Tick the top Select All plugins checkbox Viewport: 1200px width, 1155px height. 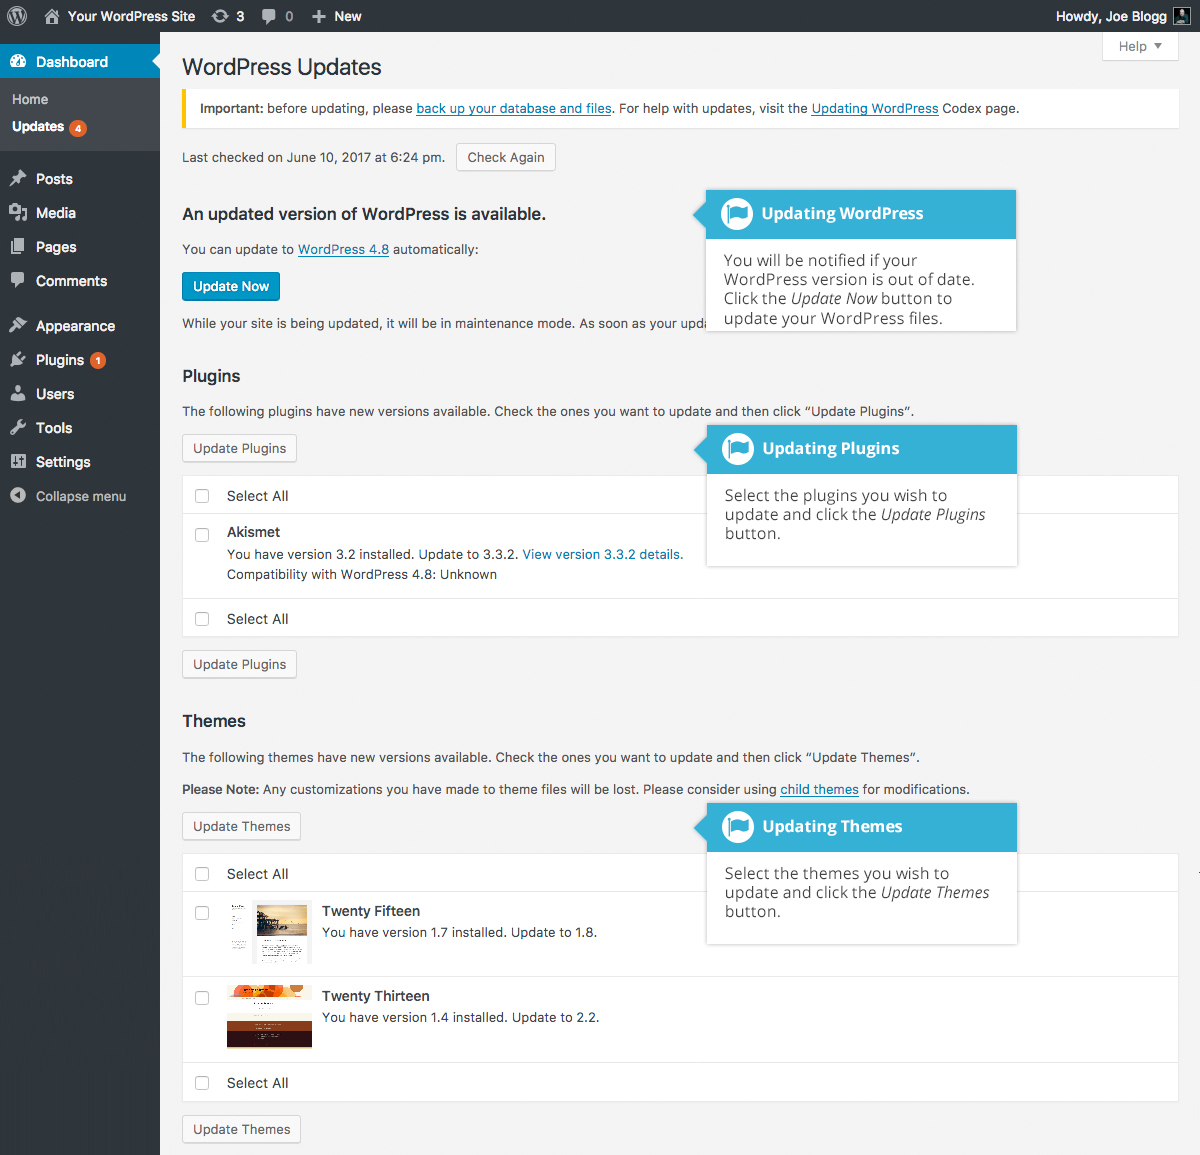pyautogui.click(x=202, y=496)
